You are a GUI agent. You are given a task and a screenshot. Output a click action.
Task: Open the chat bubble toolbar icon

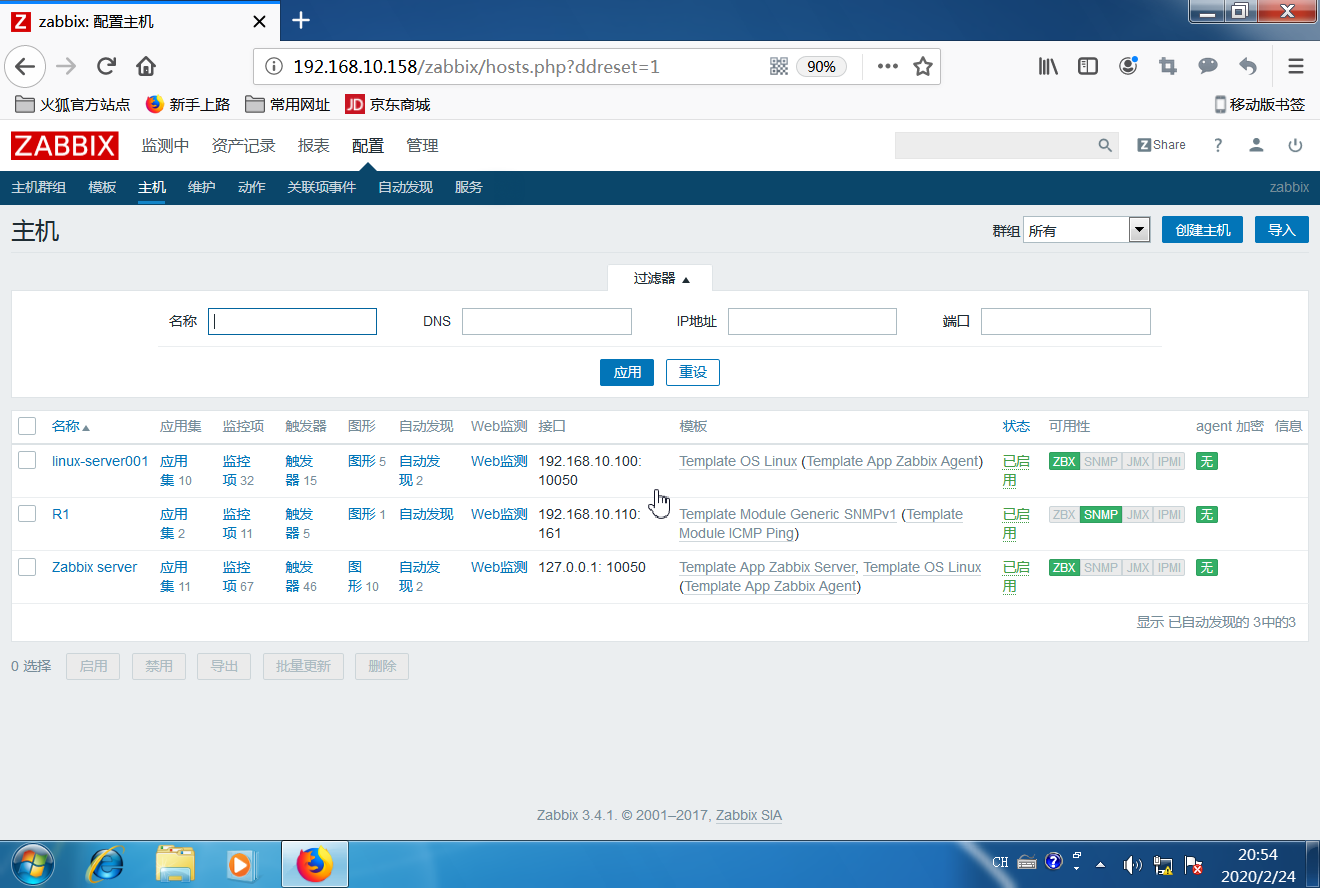pyautogui.click(x=1208, y=67)
